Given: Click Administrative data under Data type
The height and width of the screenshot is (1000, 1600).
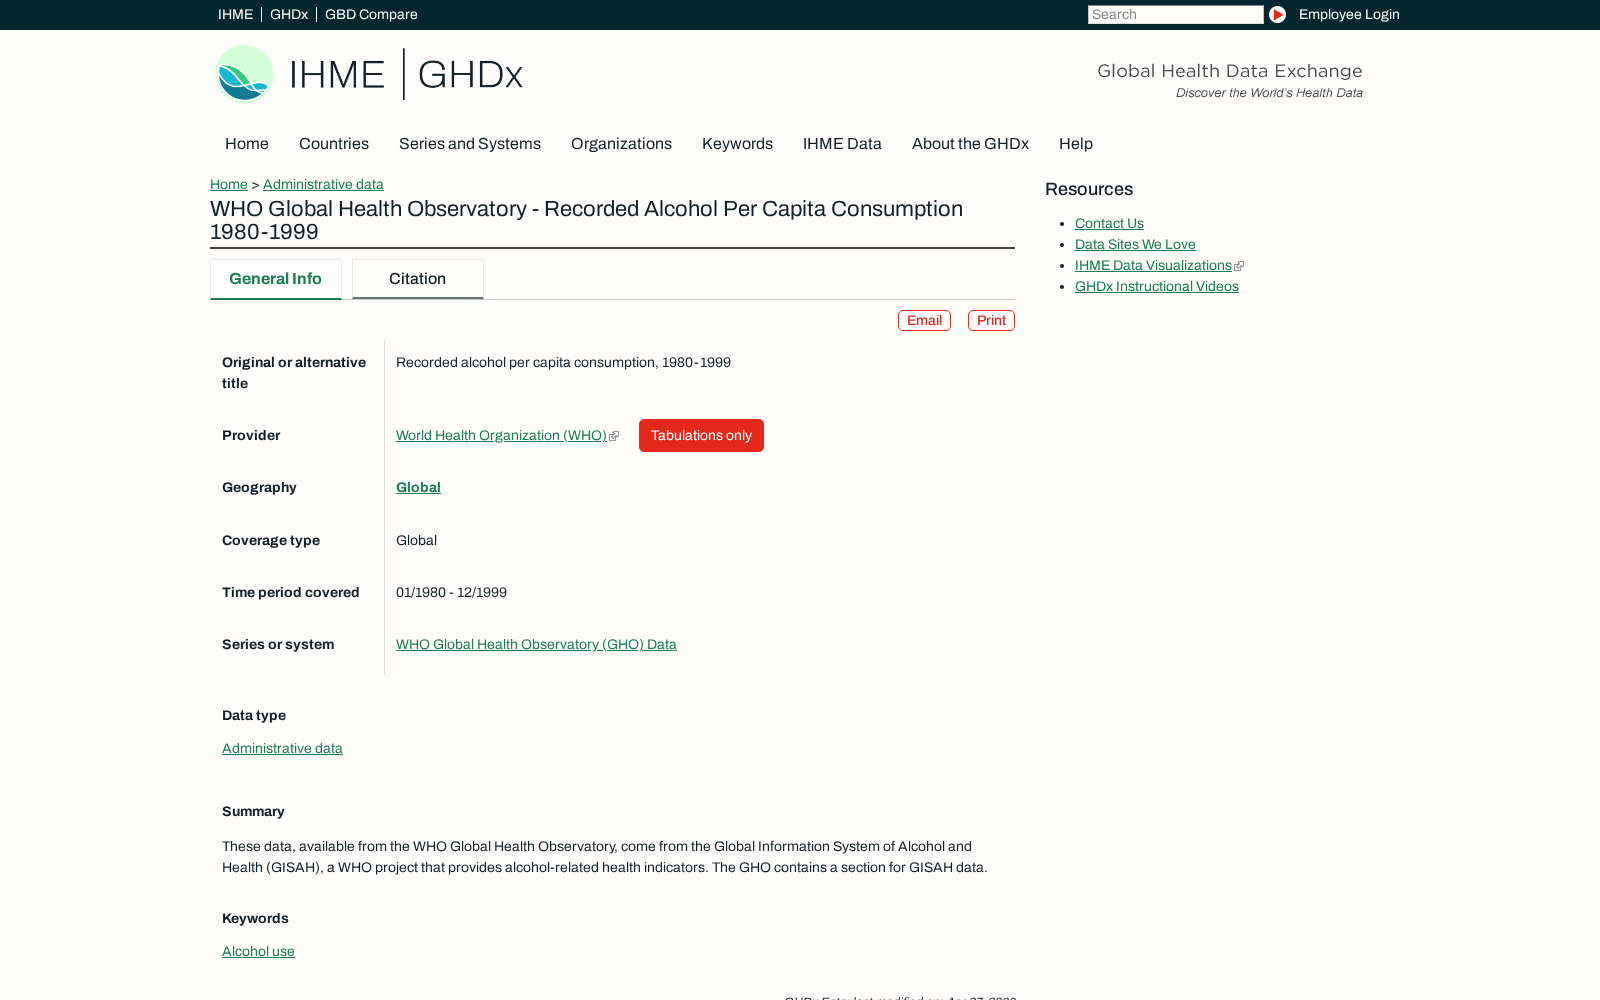Looking at the screenshot, I should pos(282,748).
